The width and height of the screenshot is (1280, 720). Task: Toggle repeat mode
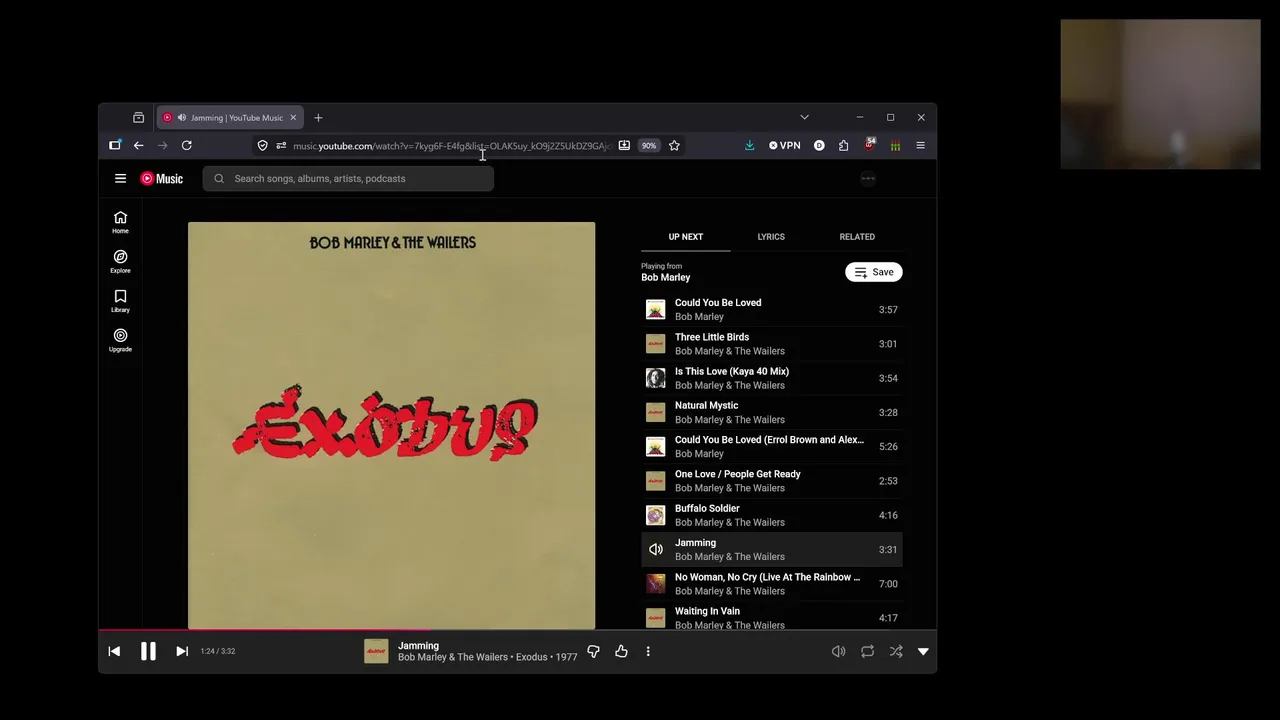pos(867,651)
